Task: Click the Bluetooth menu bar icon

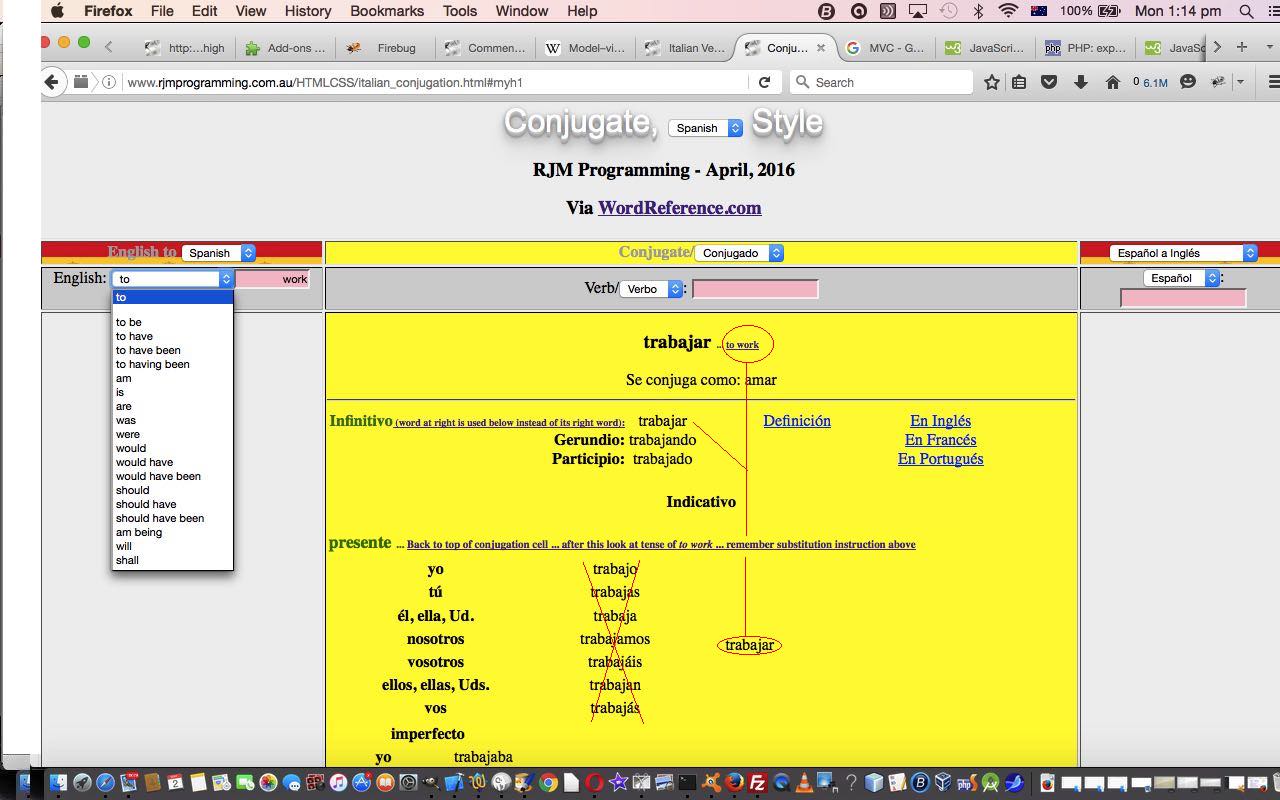Action: pos(979,11)
